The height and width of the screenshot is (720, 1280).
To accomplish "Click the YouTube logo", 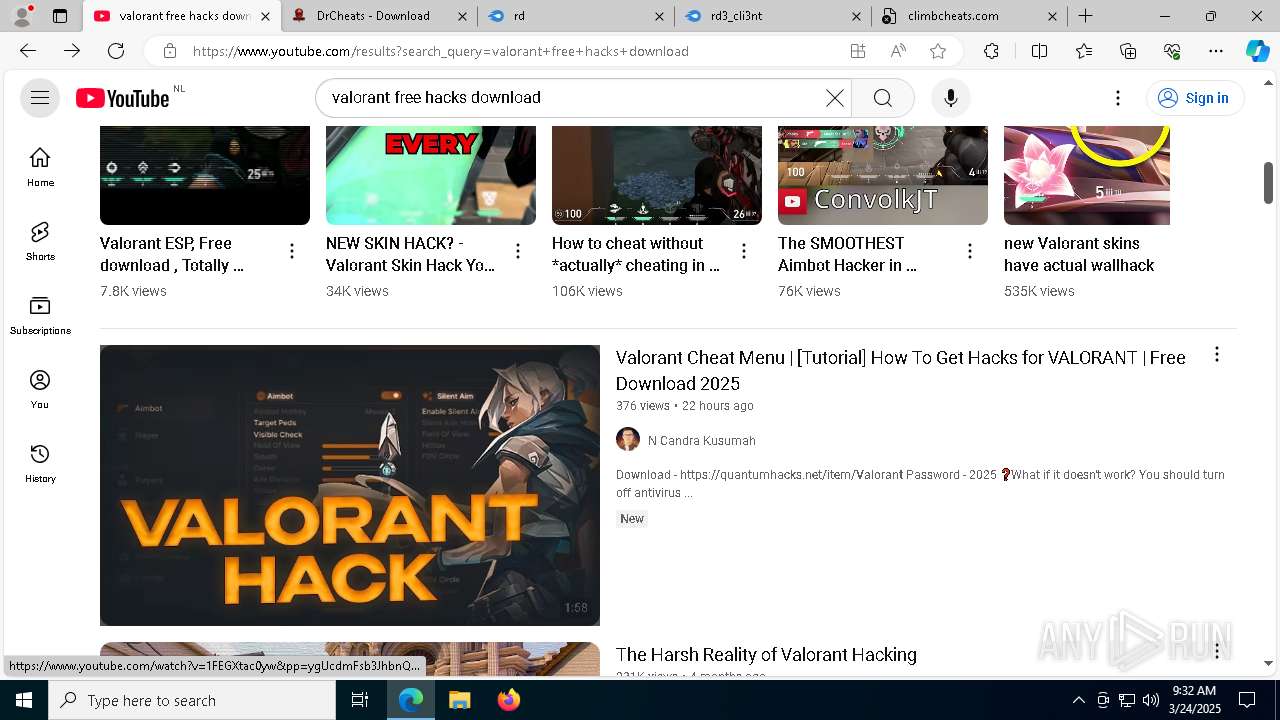I will [x=124, y=97].
